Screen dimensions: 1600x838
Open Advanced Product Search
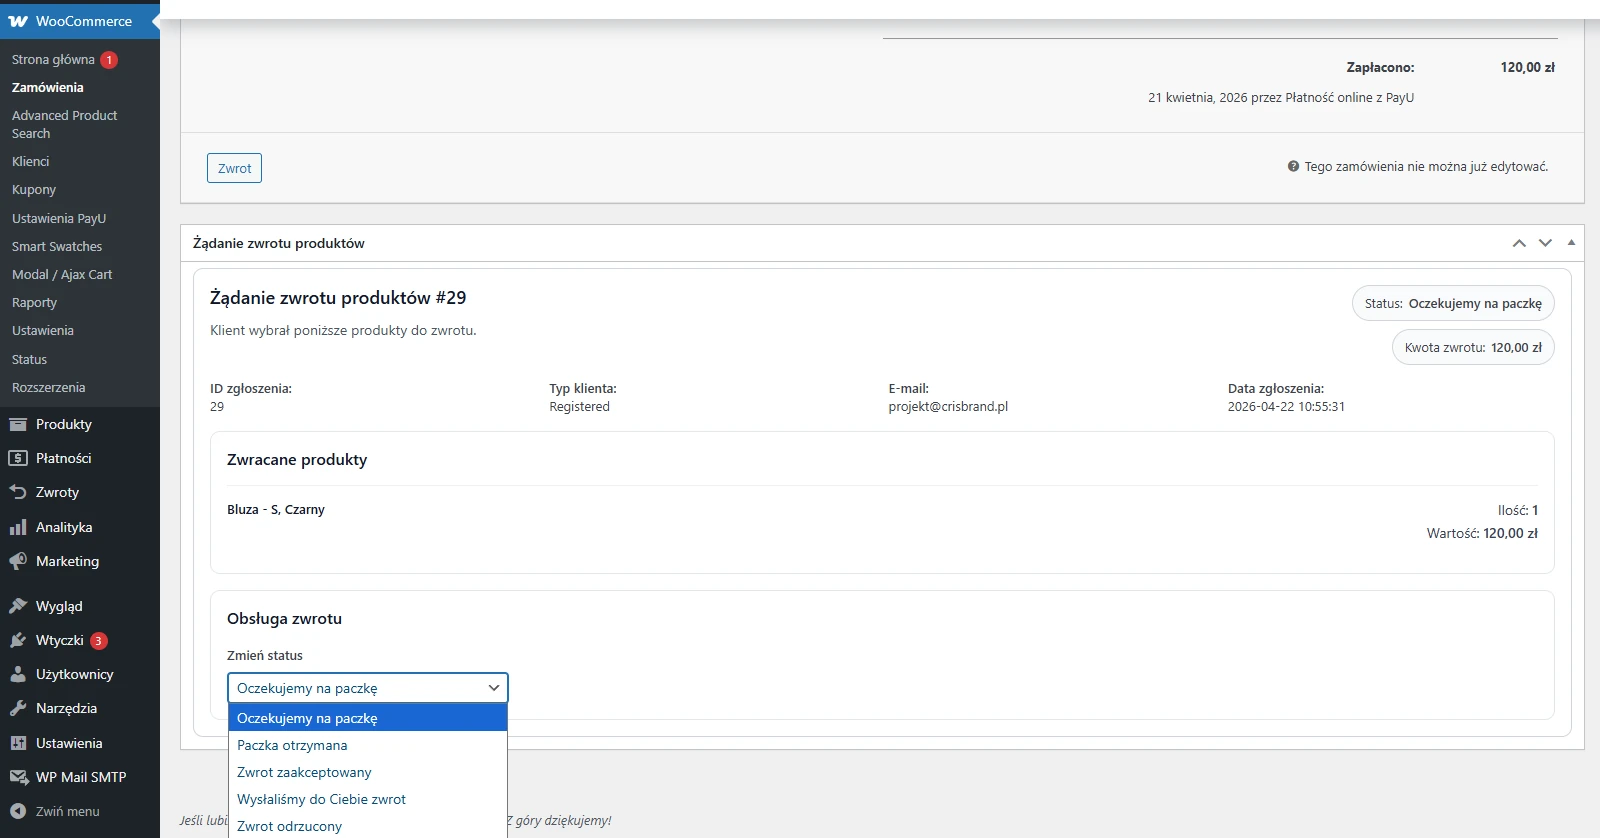(64, 124)
